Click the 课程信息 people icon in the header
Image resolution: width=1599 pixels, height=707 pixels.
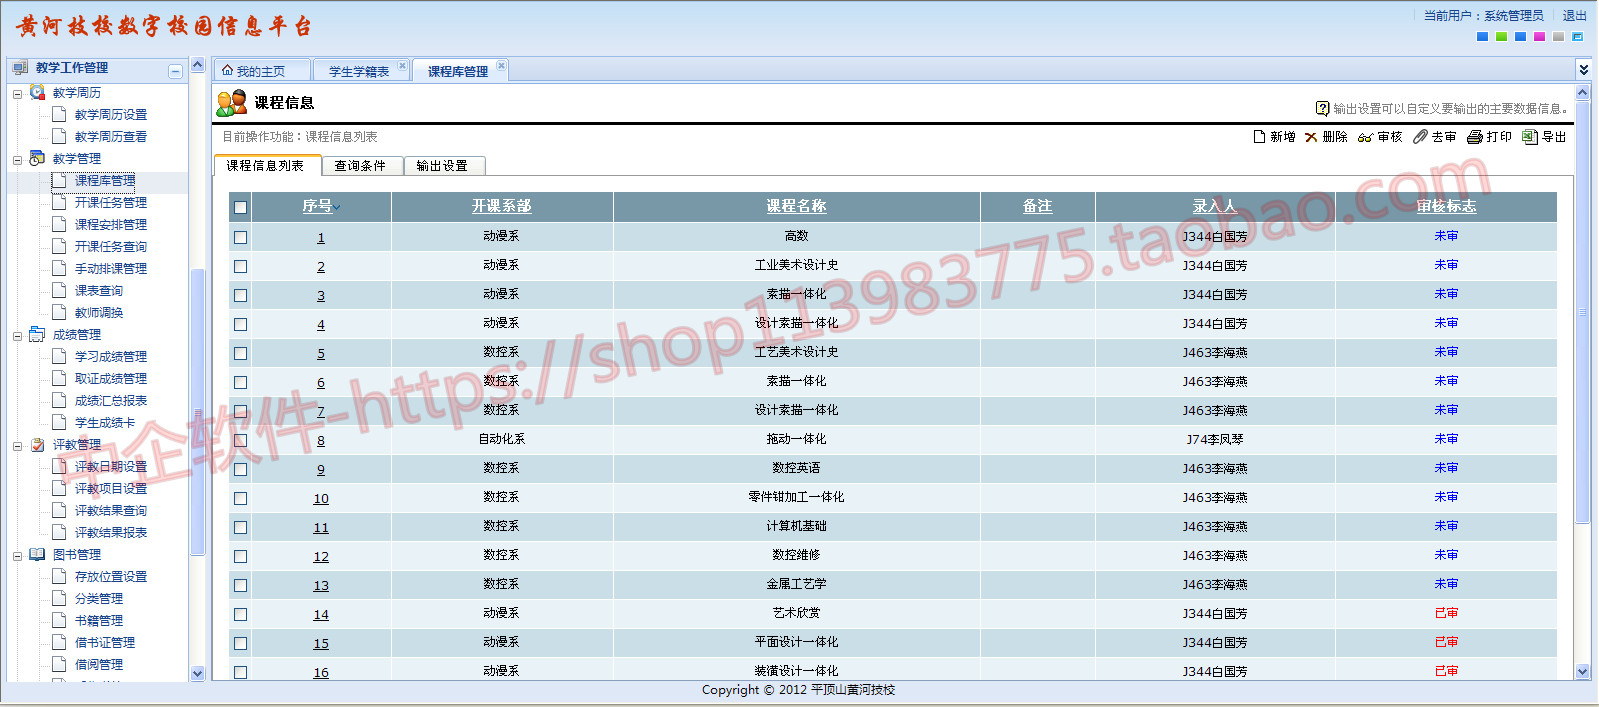(232, 102)
